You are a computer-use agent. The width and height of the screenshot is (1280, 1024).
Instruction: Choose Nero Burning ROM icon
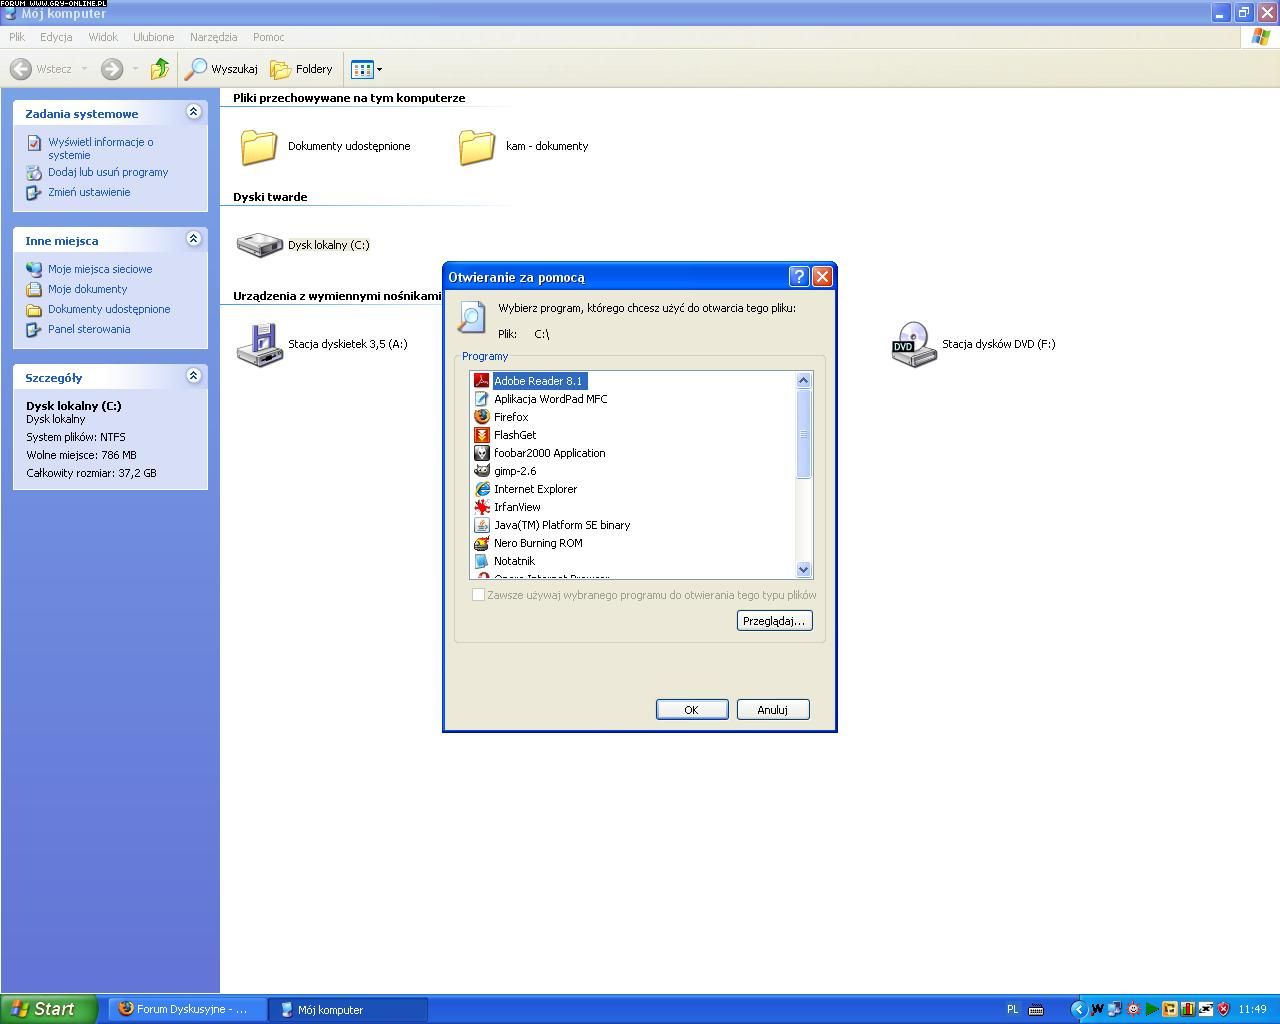pyautogui.click(x=481, y=543)
